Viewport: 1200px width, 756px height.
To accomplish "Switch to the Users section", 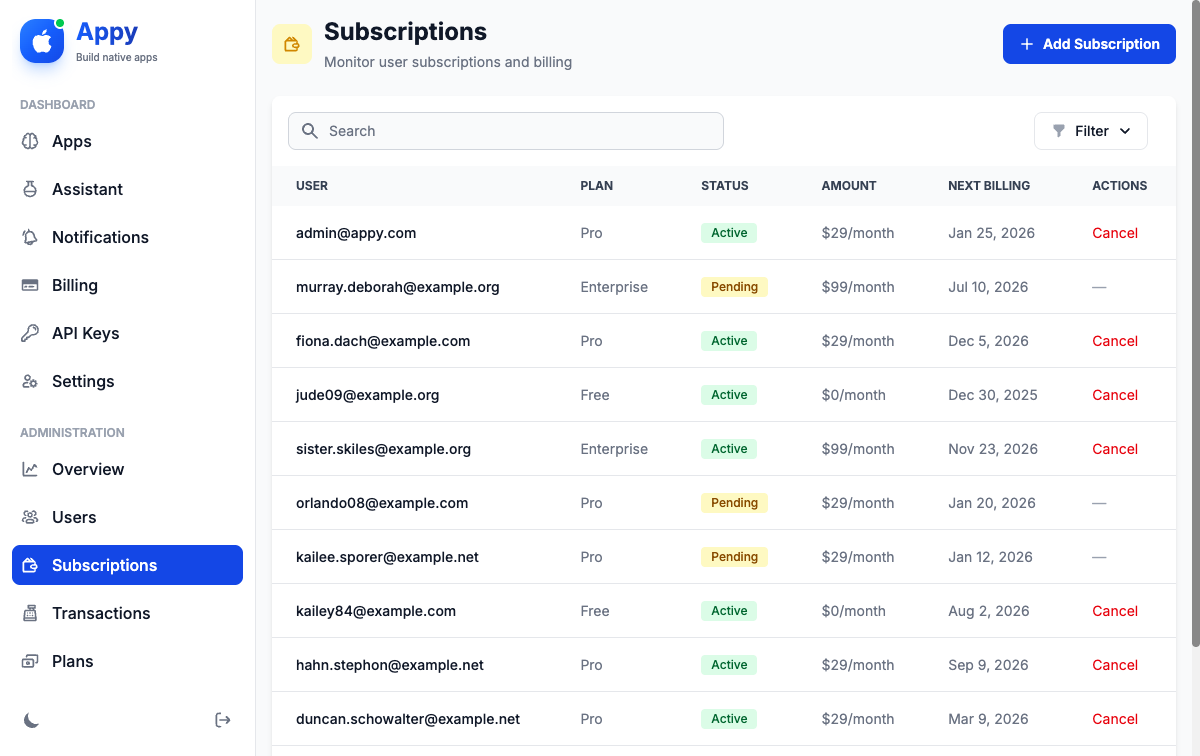I will click(31, 517).
